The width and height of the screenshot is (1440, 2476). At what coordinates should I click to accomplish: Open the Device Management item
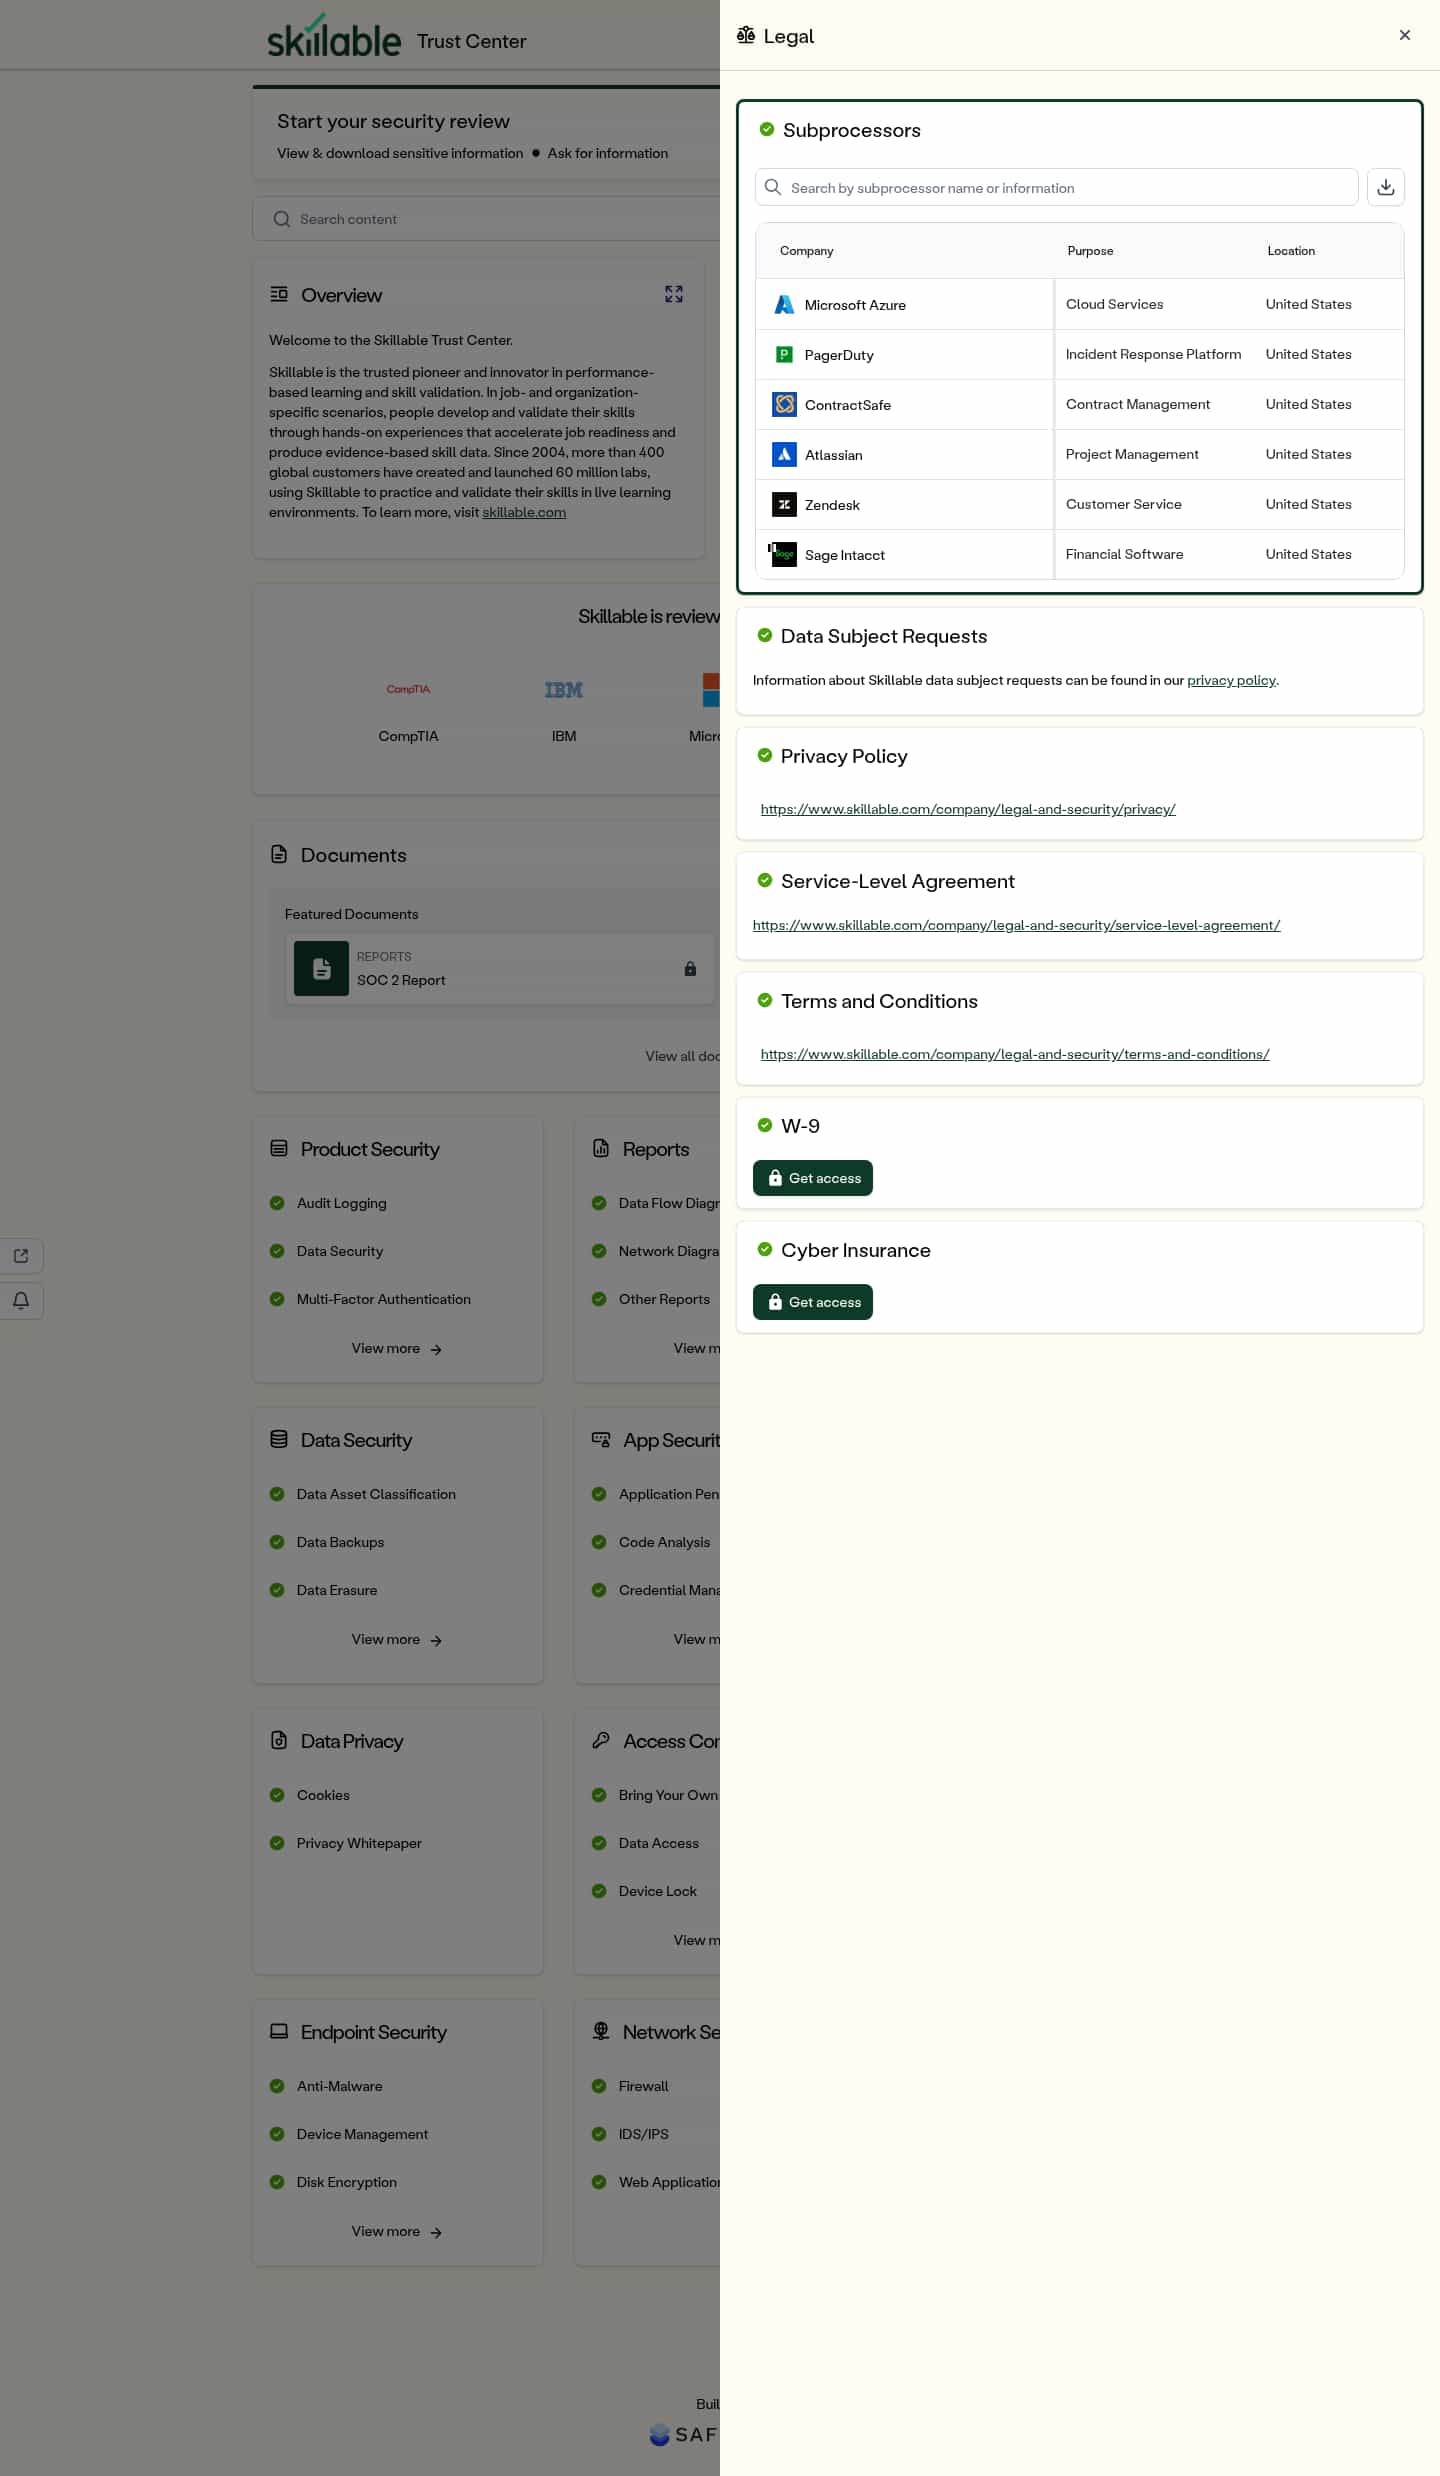point(362,2134)
